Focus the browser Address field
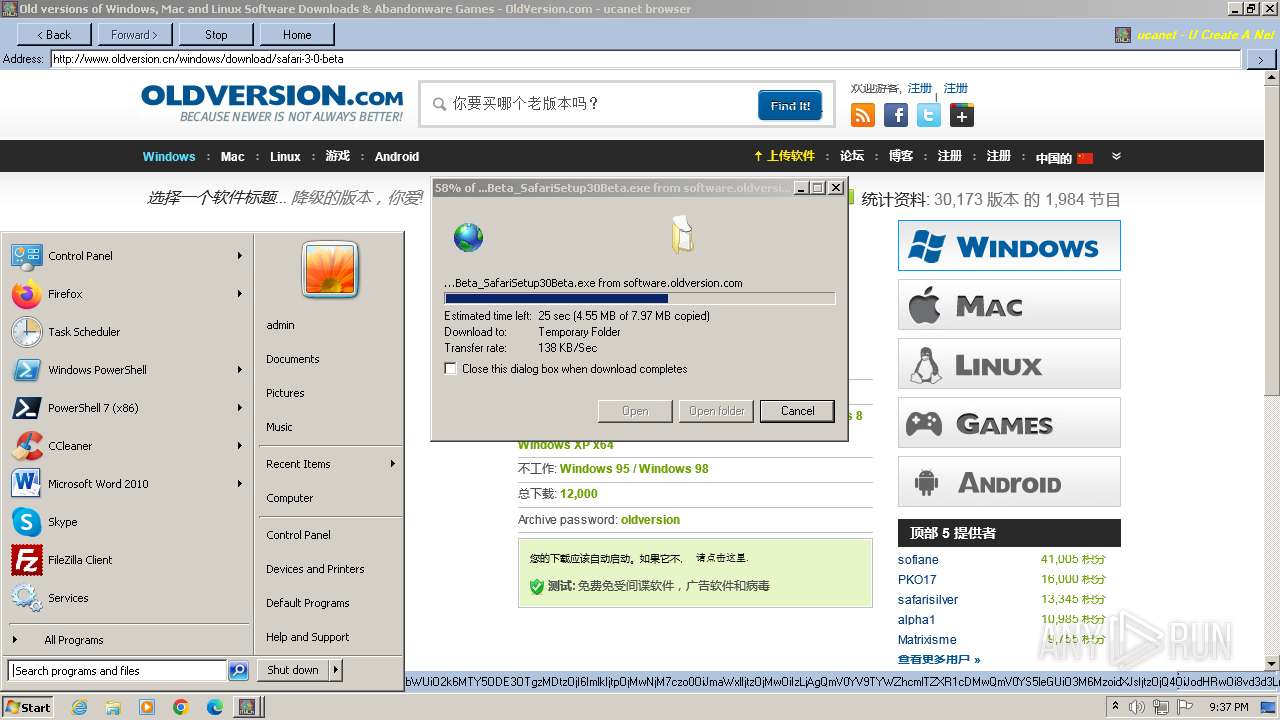Viewport: 1280px width, 720px height. pos(645,59)
